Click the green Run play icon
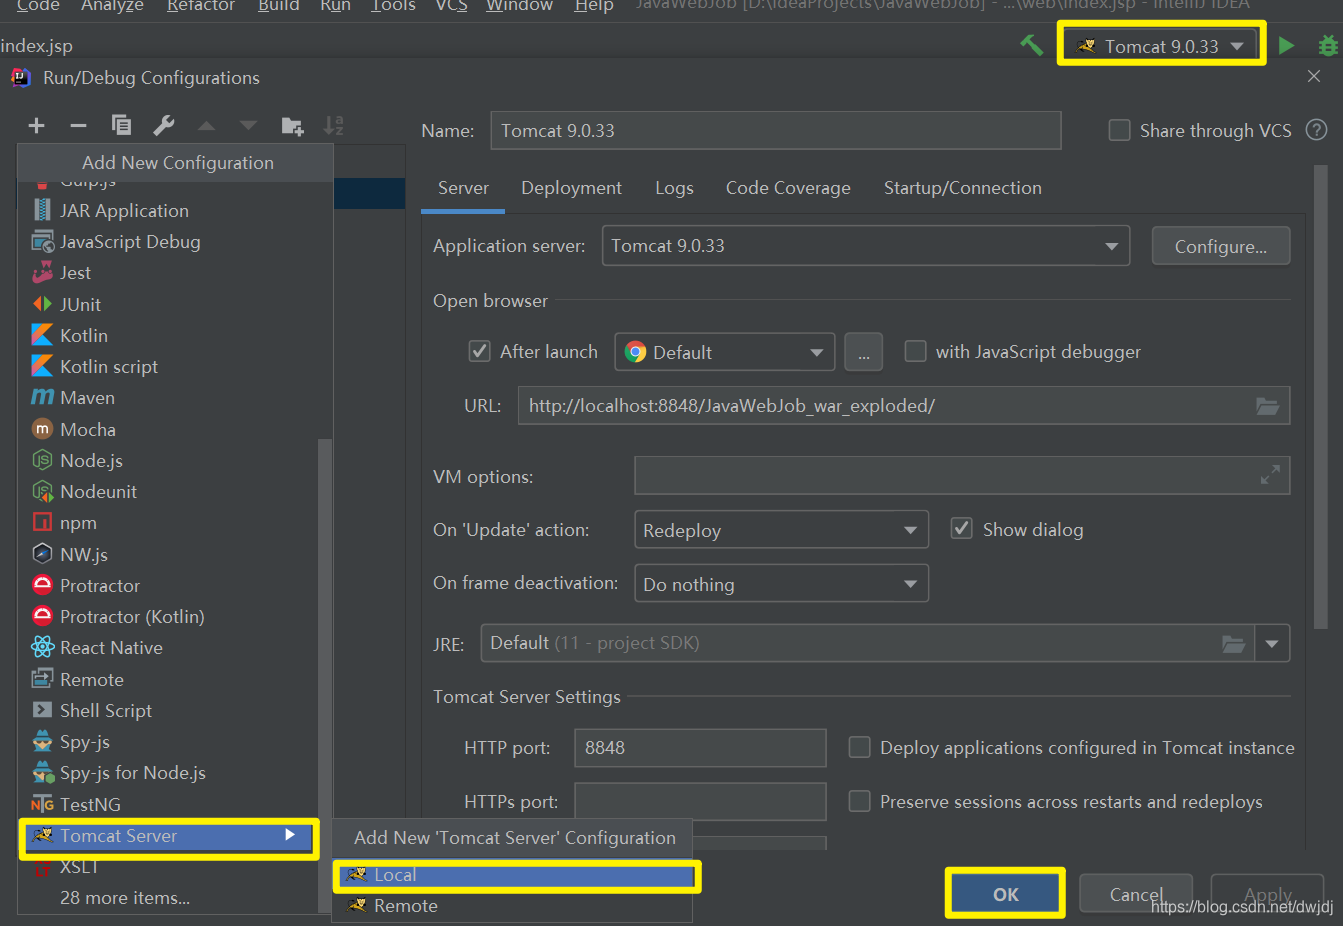The width and height of the screenshot is (1343, 926). click(1287, 46)
